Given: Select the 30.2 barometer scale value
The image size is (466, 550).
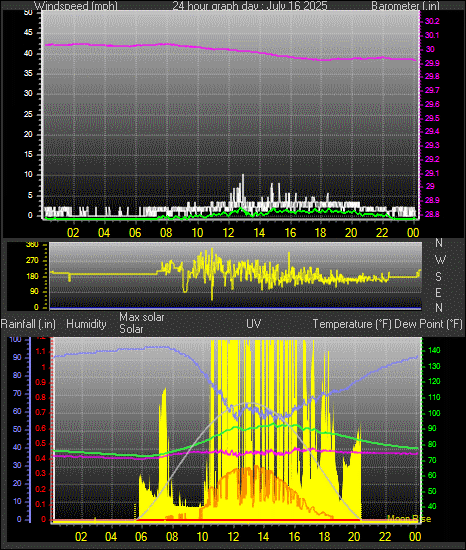Looking at the screenshot, I should 432,21.
